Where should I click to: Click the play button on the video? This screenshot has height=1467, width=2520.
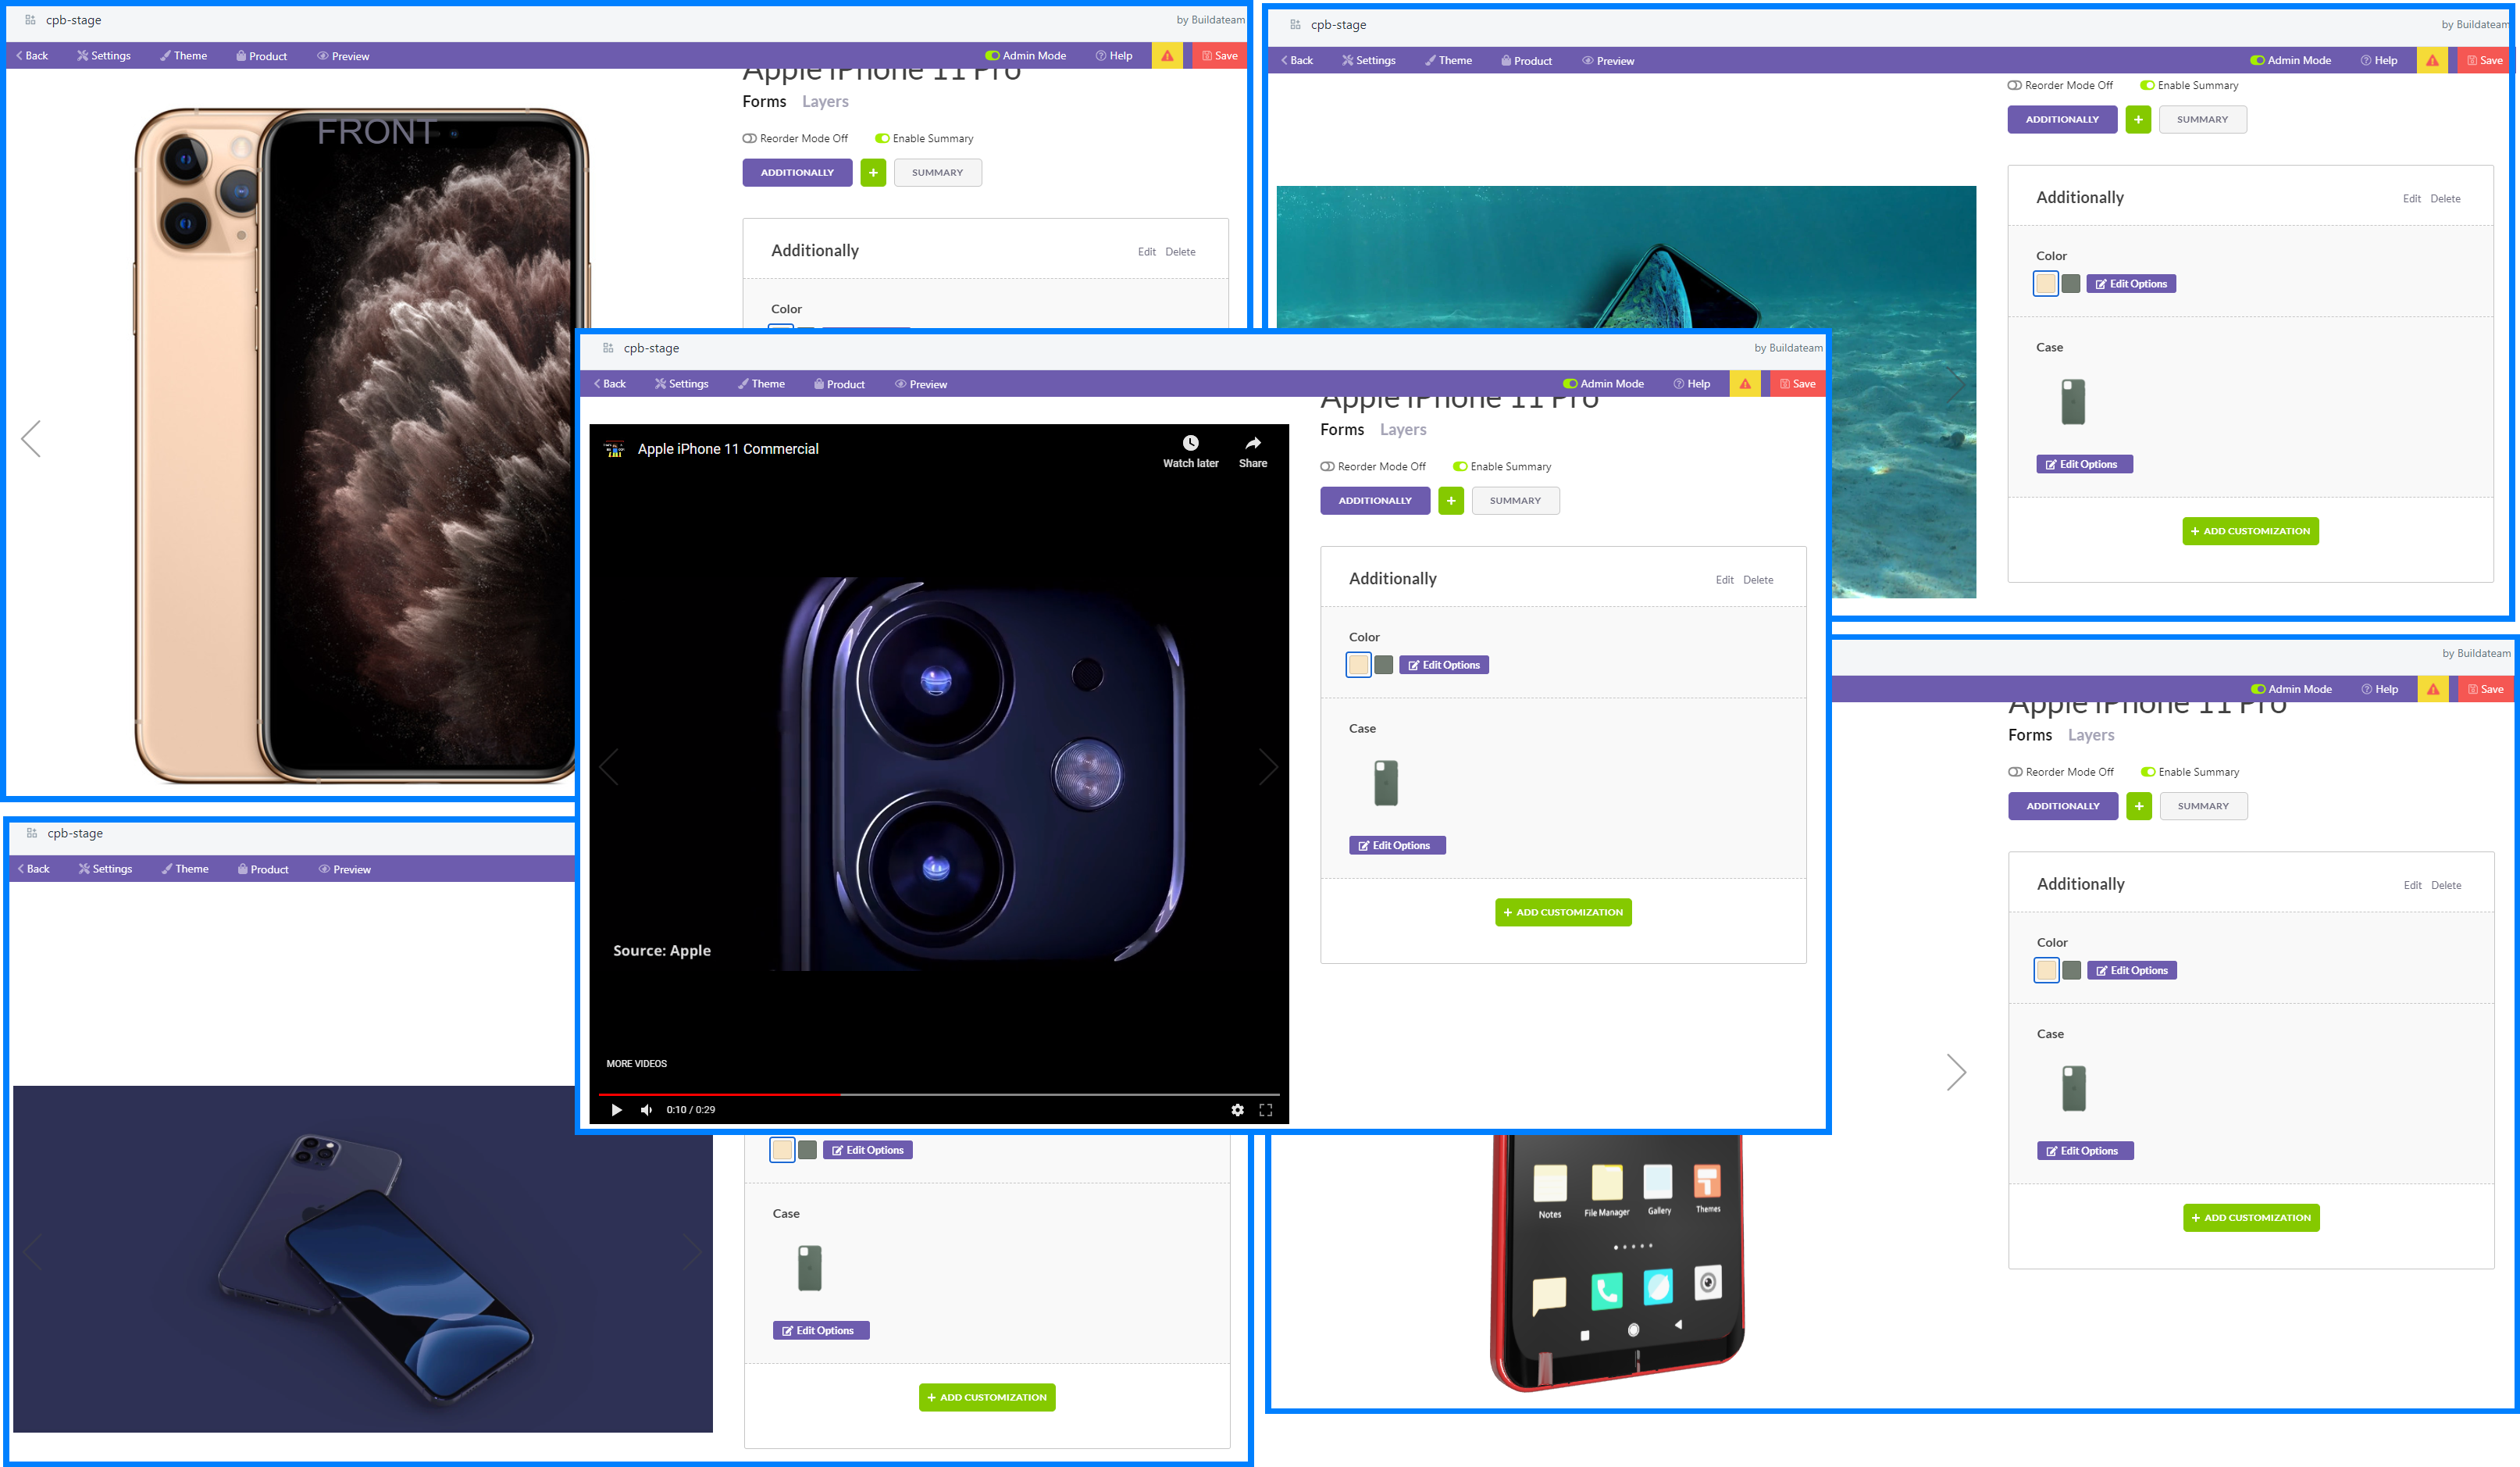[x=616, y=1109]
